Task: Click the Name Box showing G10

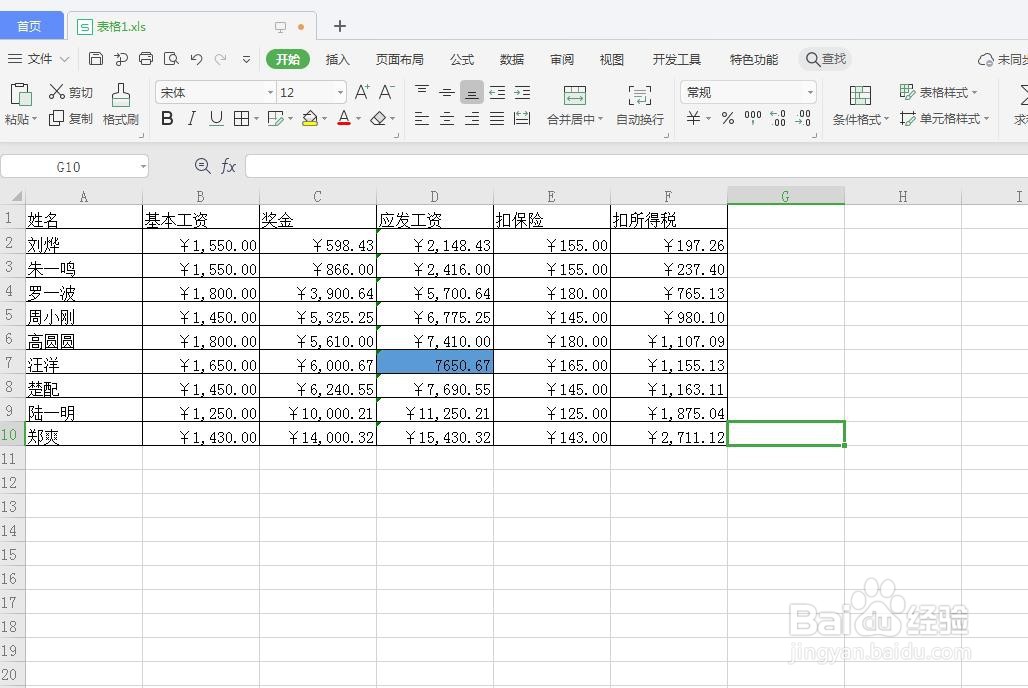Action: [x=70, y=166]
